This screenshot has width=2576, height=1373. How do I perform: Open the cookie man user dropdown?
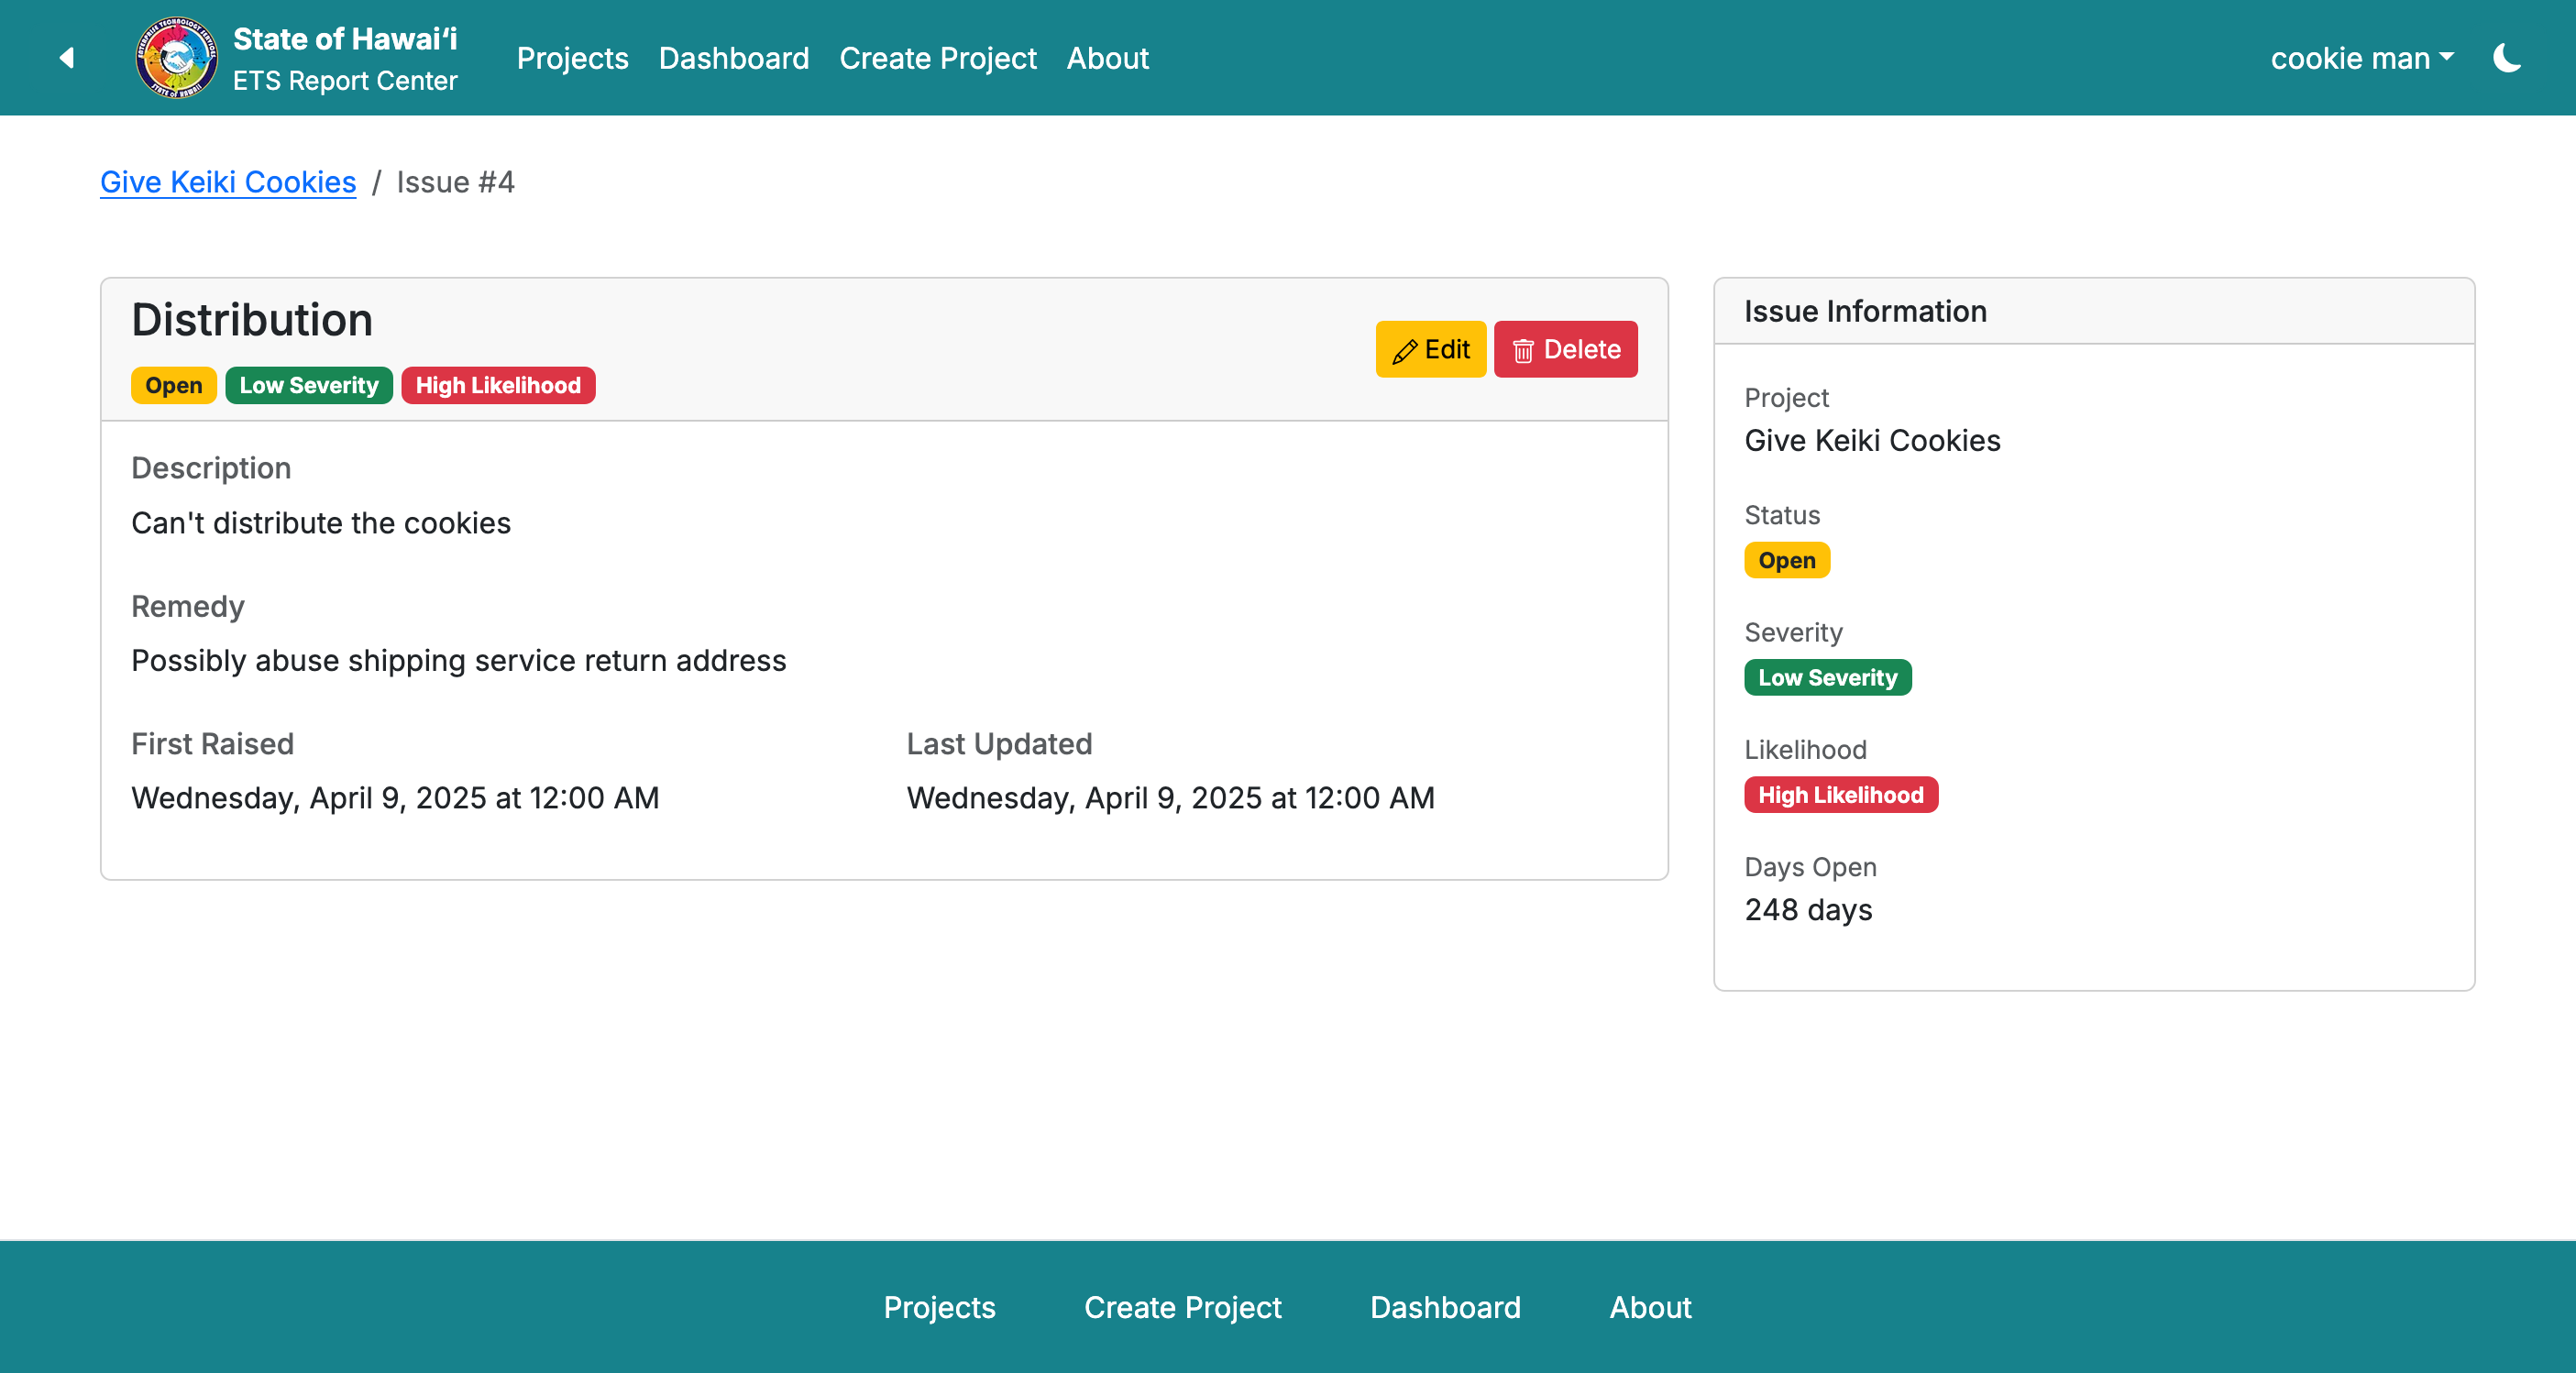tap(2361, 58)
